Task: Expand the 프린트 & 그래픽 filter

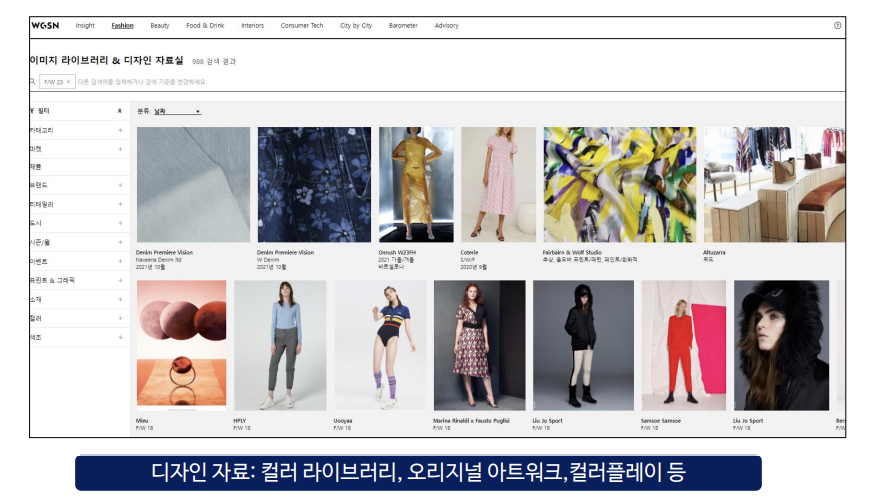Action: pyautogui.click(x=120, y=280)
